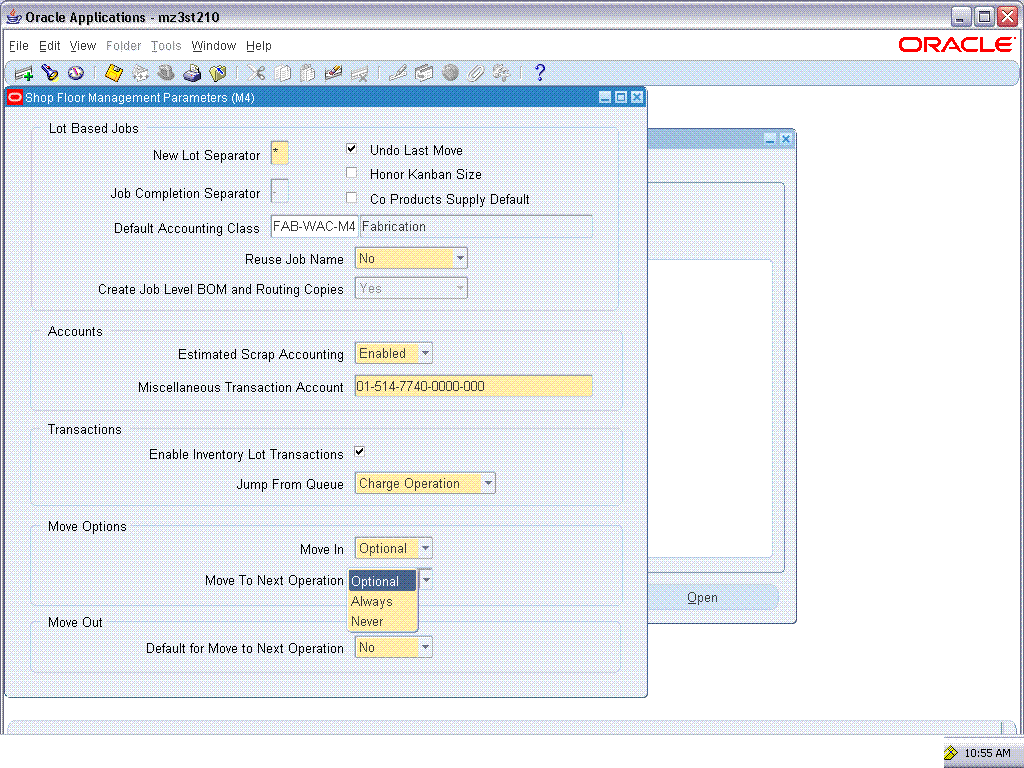This screenshot has height=768, width=1024.
Task: Minimize Shop Floor Management Parameters window
Action: [605, 97]
